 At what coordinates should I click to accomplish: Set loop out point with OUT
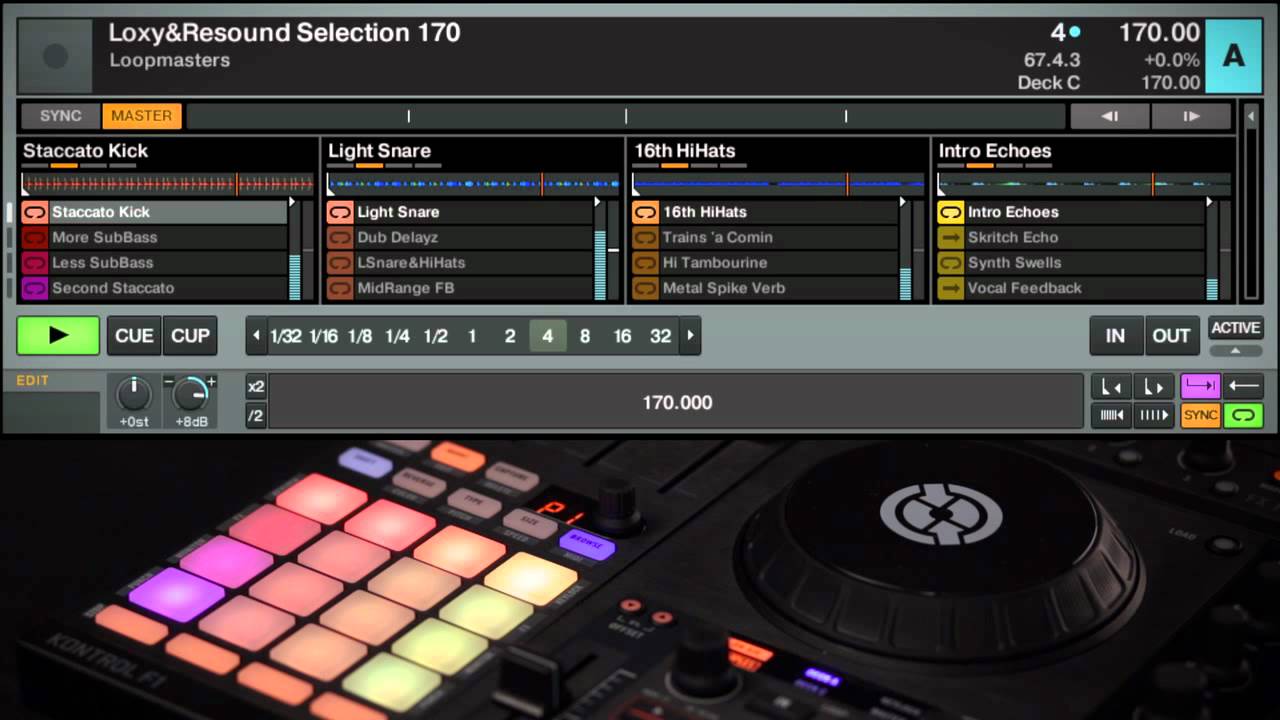[1171, 336]
